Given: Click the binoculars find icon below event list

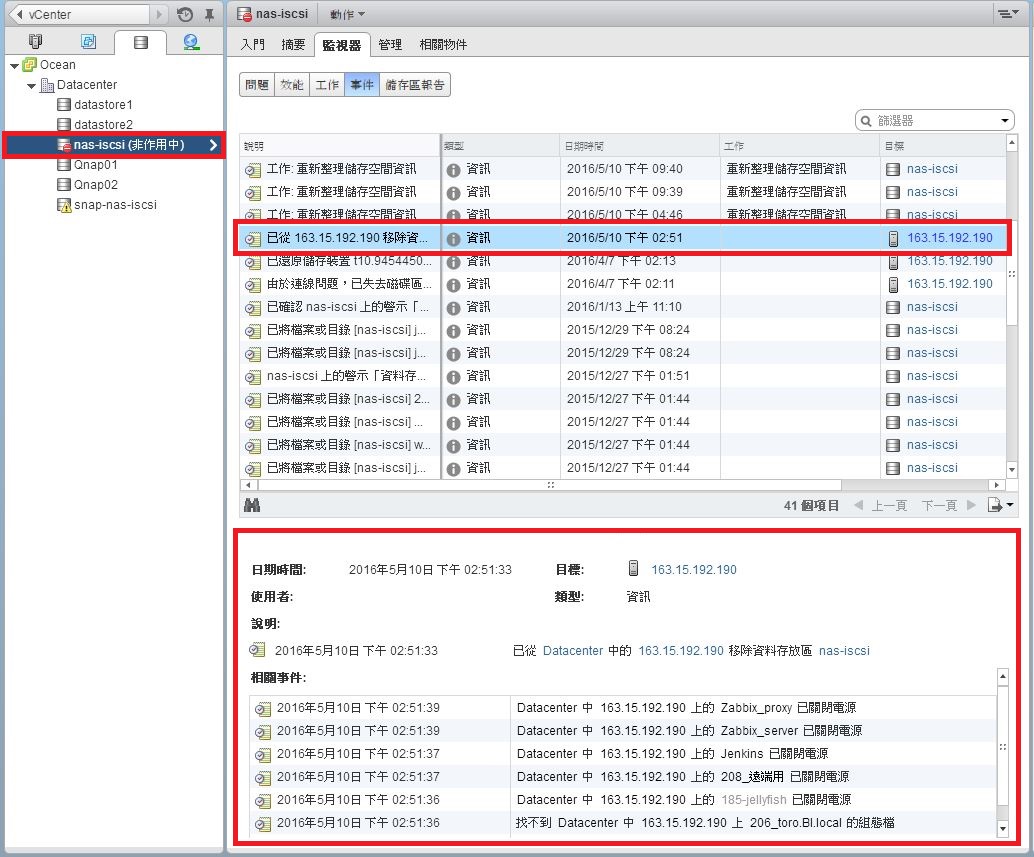Looking at the screenshot, I should (x=252, y=506).
